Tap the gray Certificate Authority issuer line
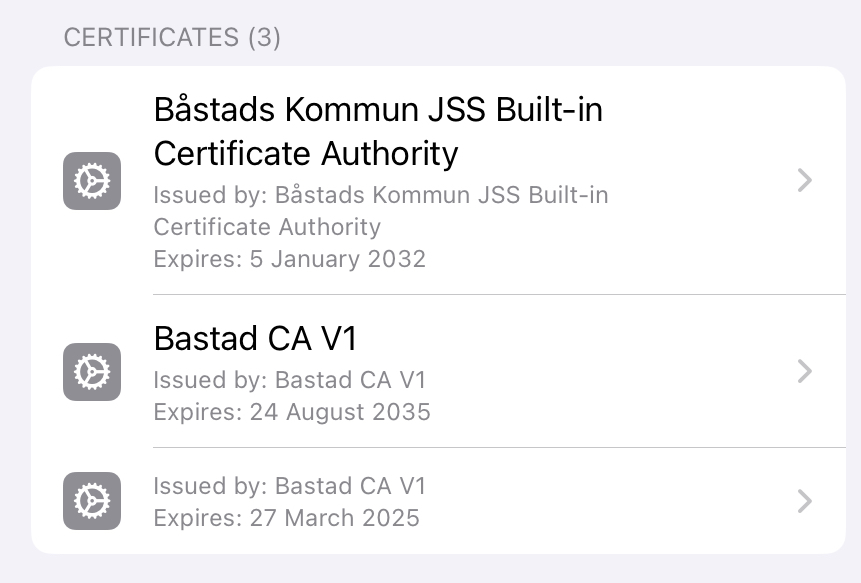 click(x=267, y=227)
